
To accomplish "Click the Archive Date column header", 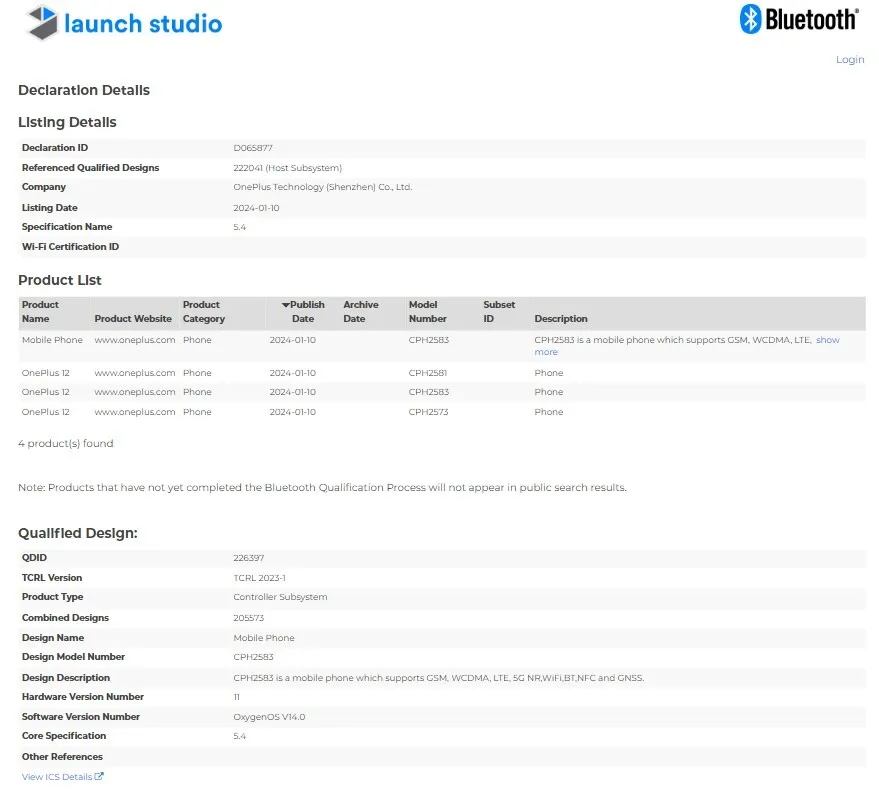I will [x=360, y=311].
